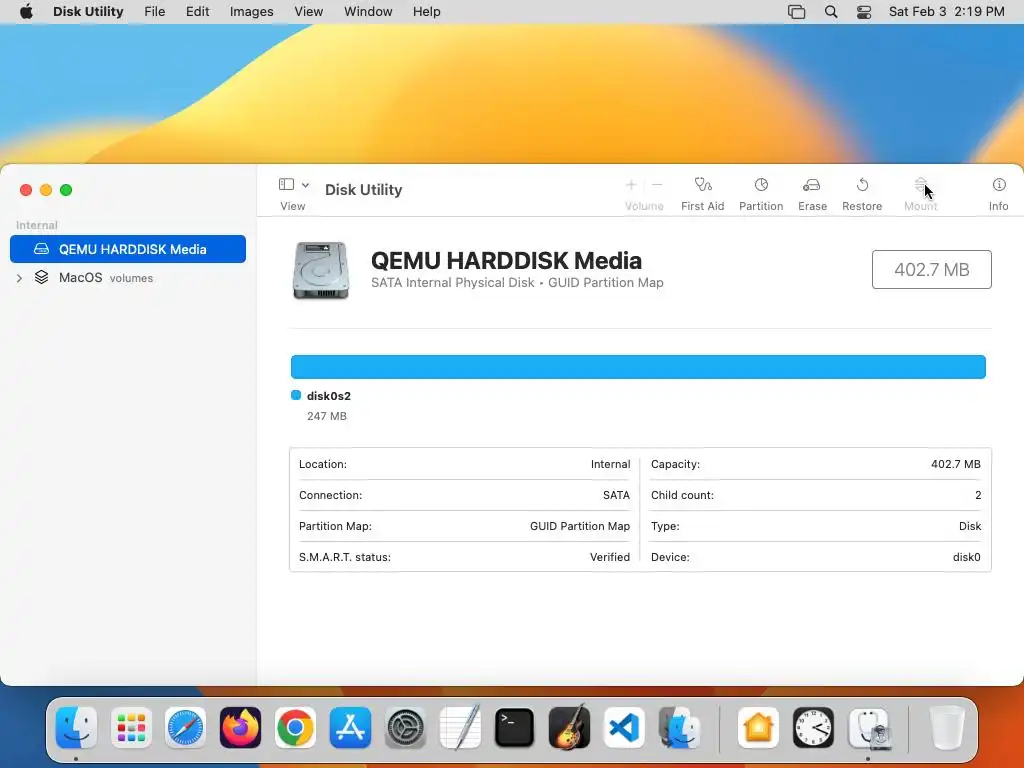Toggle the sidebar View icon
This screenshot has width=1024, height=768.
tap(286, 184)
